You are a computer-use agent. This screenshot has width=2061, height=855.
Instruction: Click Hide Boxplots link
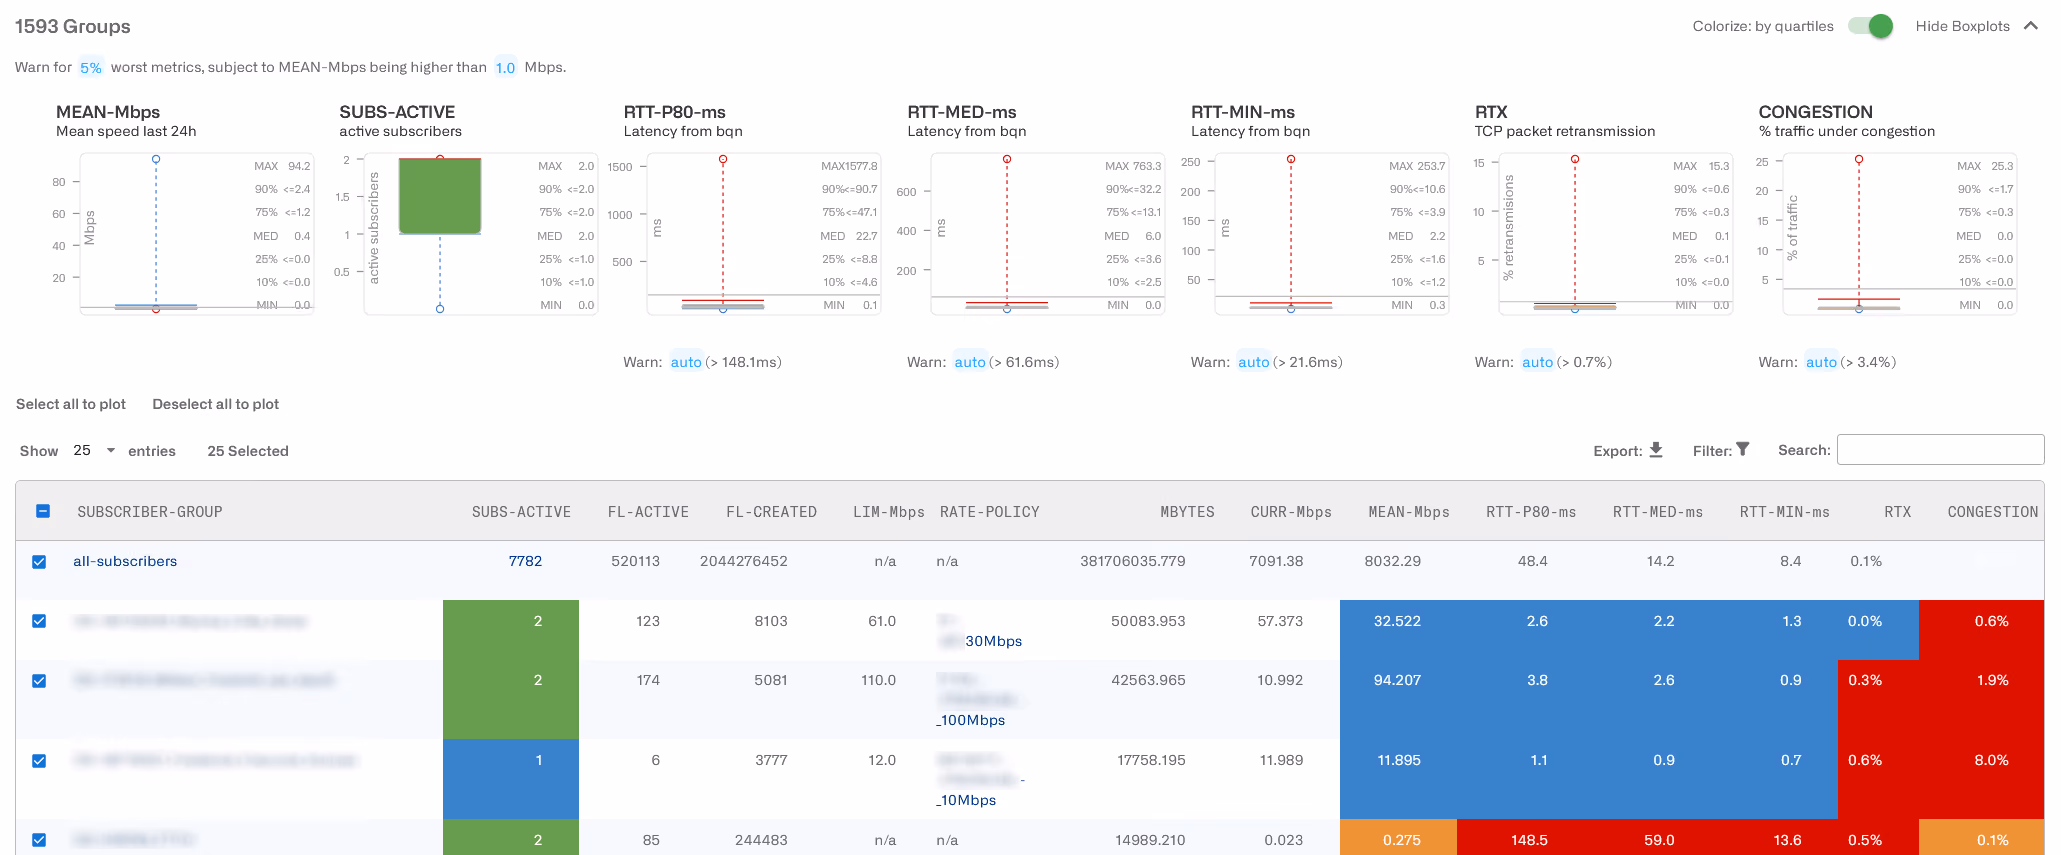1962,26
